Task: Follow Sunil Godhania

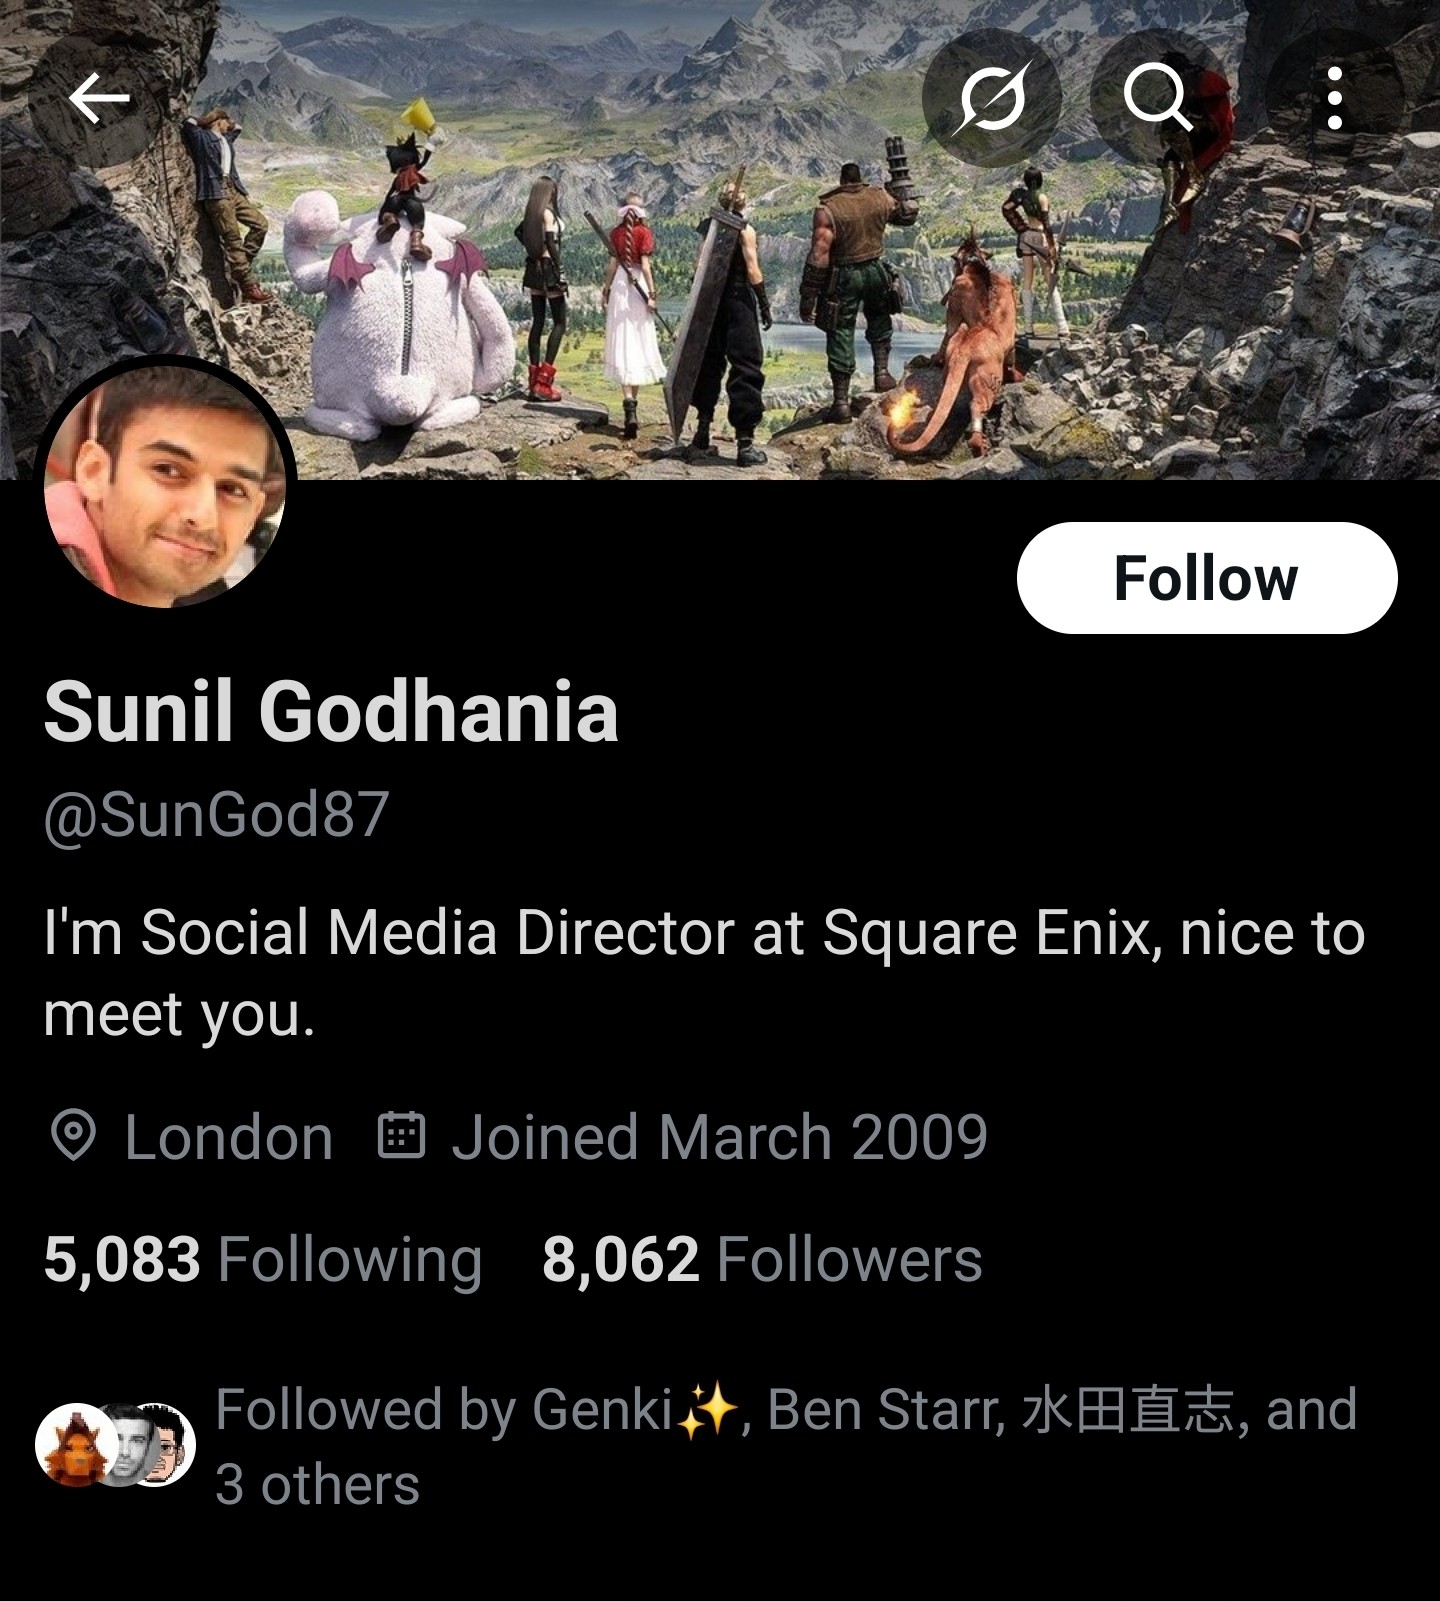Action: 1207,578
